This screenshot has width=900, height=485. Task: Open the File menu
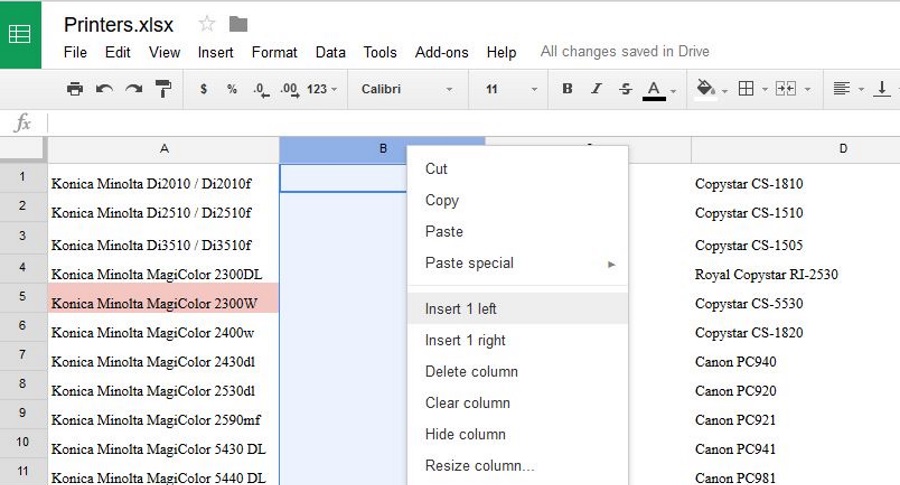click(x=75, y=52)
